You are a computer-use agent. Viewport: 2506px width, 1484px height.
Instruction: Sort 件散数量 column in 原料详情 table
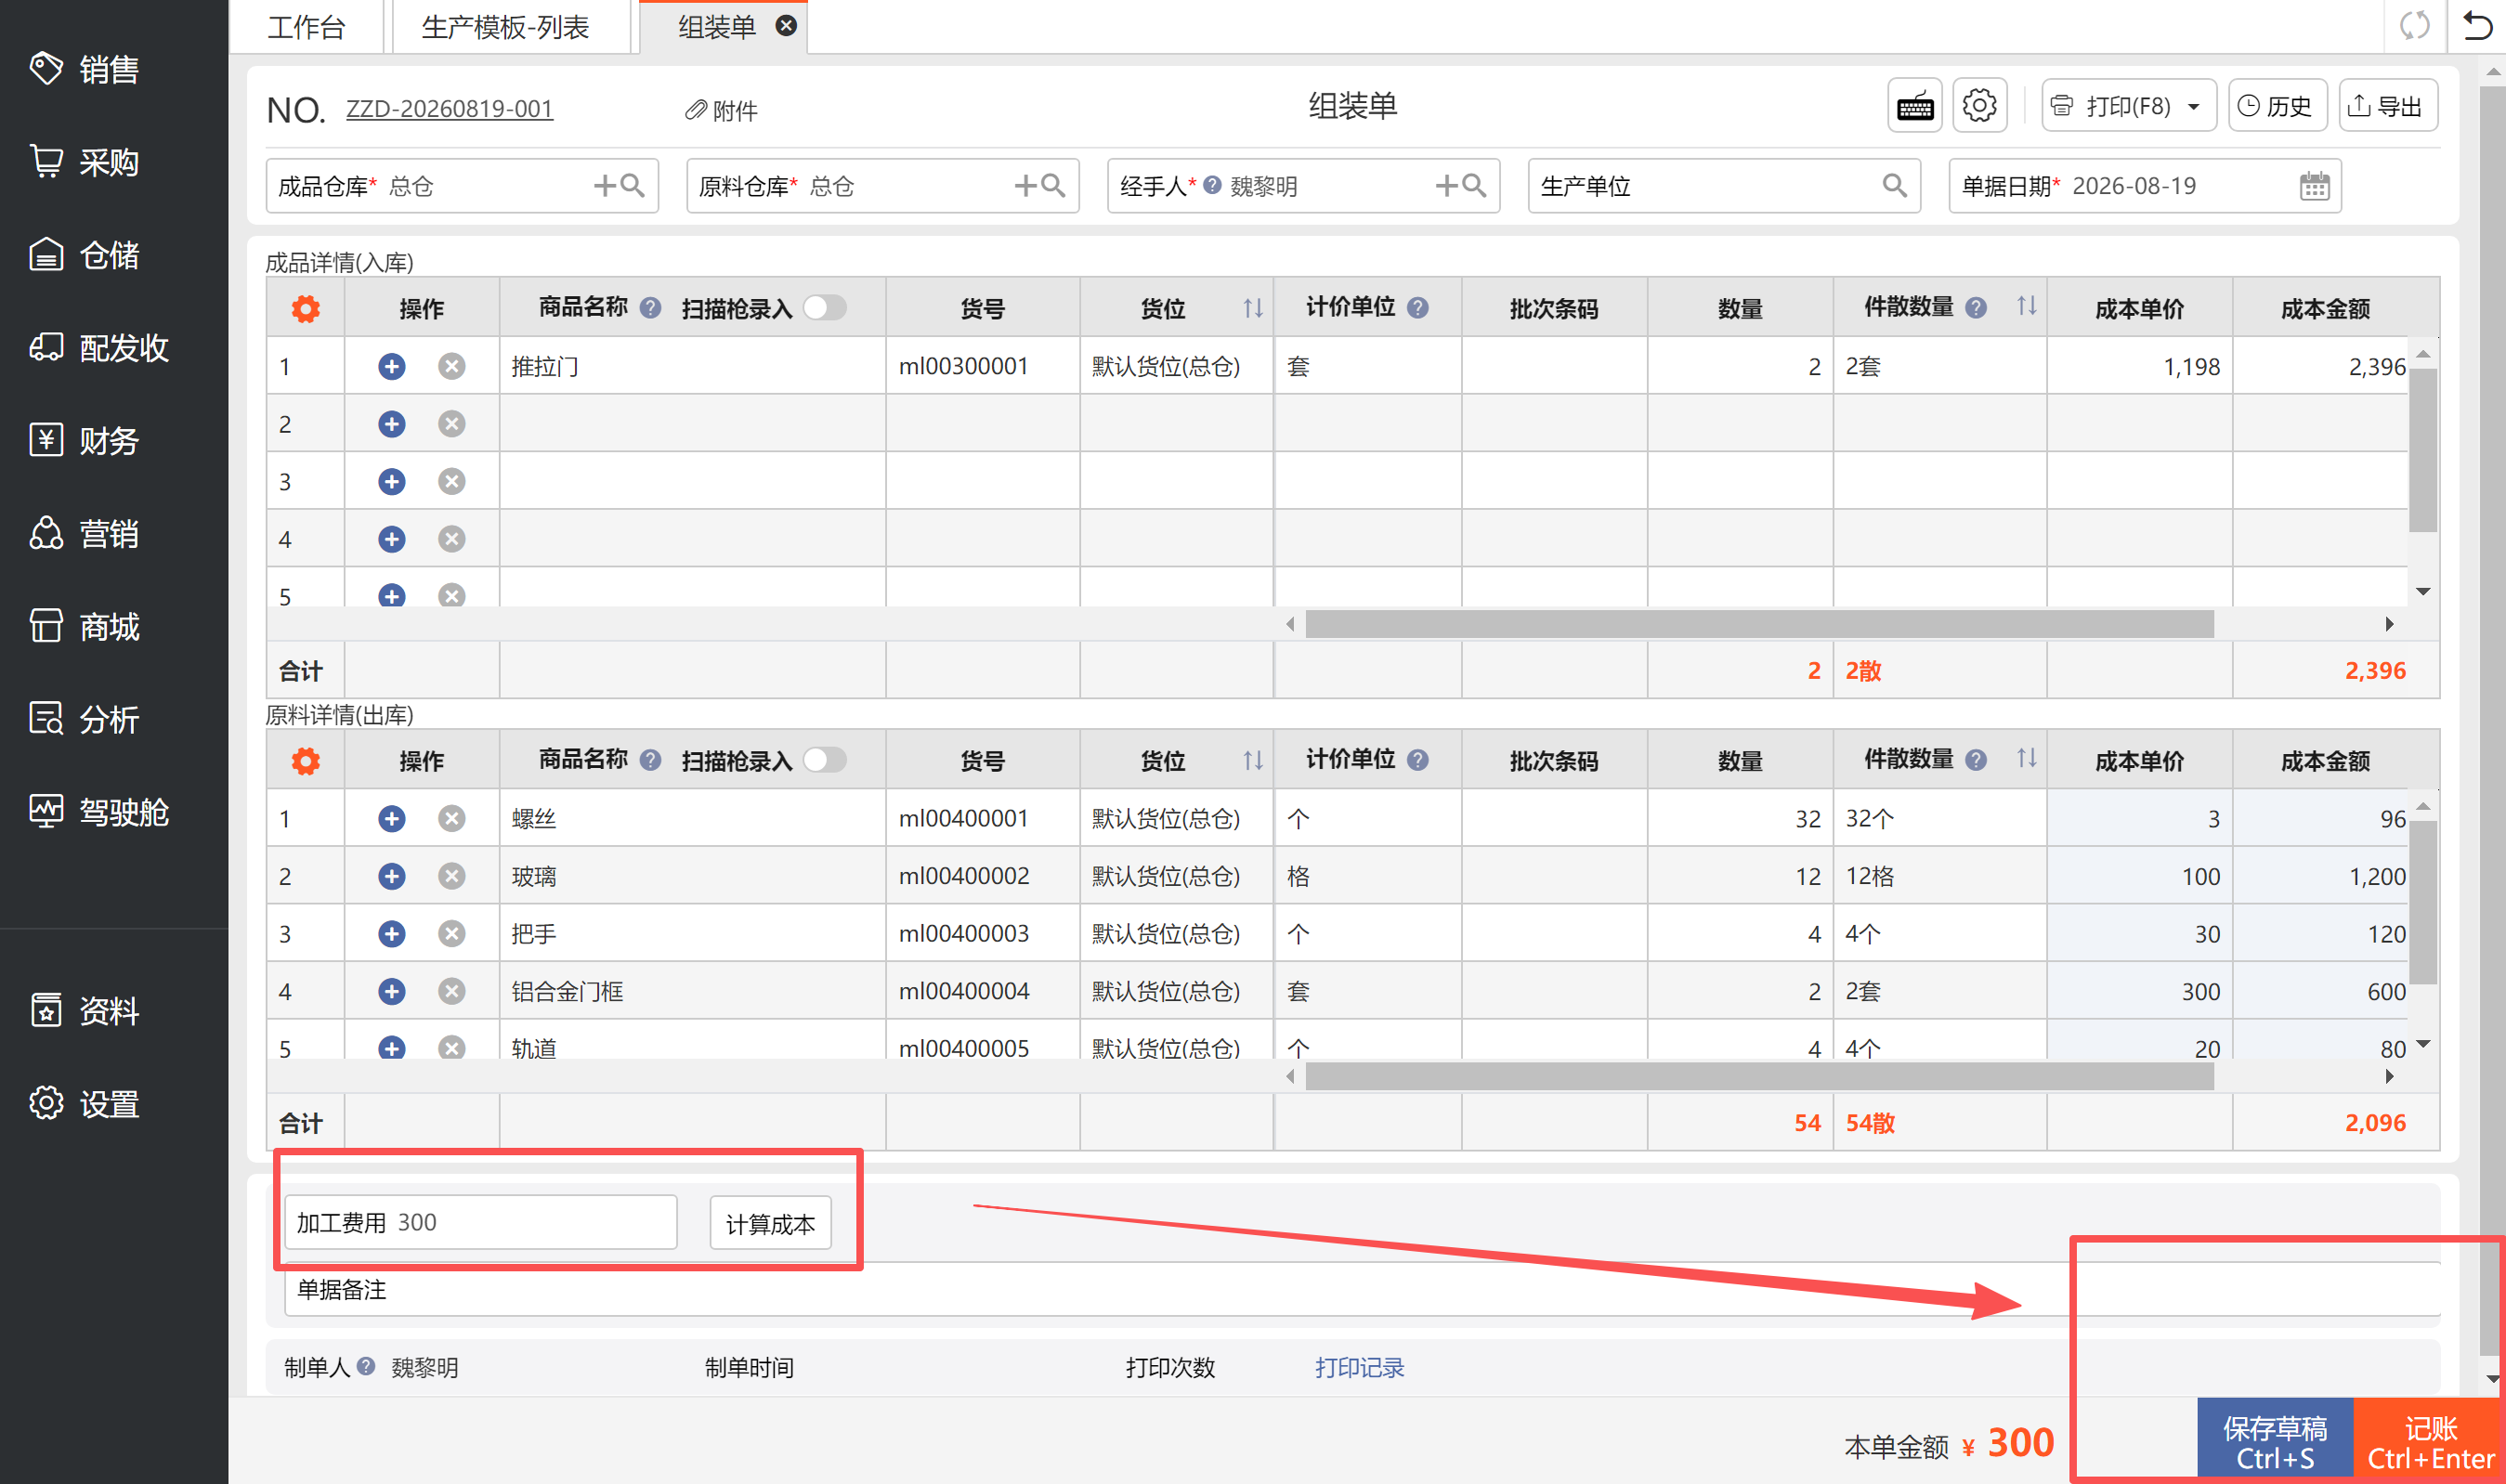[x=2027, y=758]
